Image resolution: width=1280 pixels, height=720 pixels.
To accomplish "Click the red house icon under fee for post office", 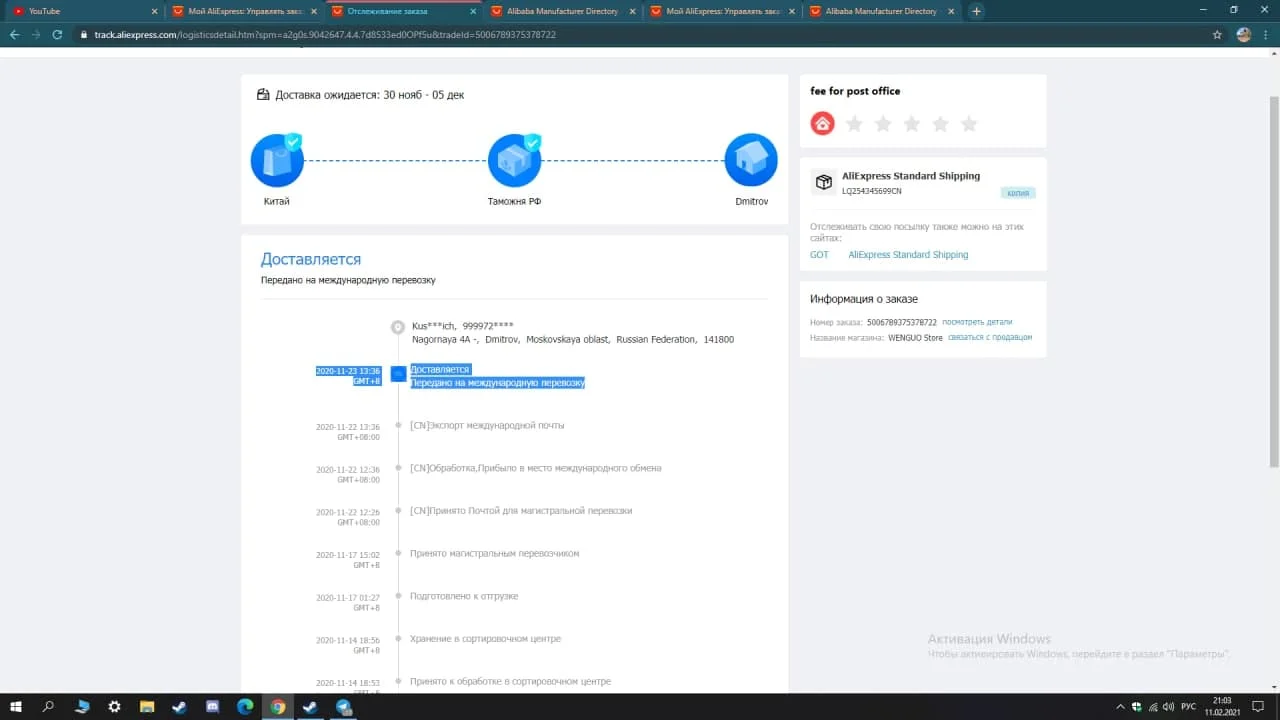I will point(822,123).
